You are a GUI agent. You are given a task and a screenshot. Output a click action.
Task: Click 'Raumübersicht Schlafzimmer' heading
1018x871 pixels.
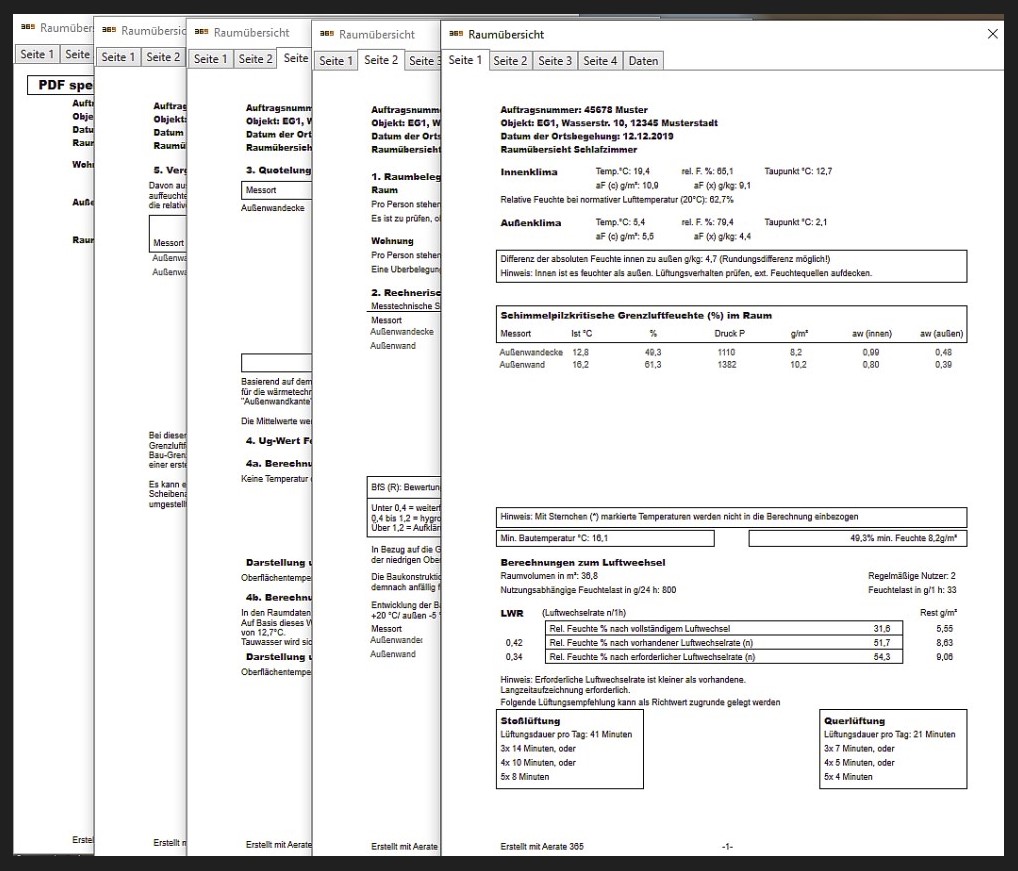point(568,149)
